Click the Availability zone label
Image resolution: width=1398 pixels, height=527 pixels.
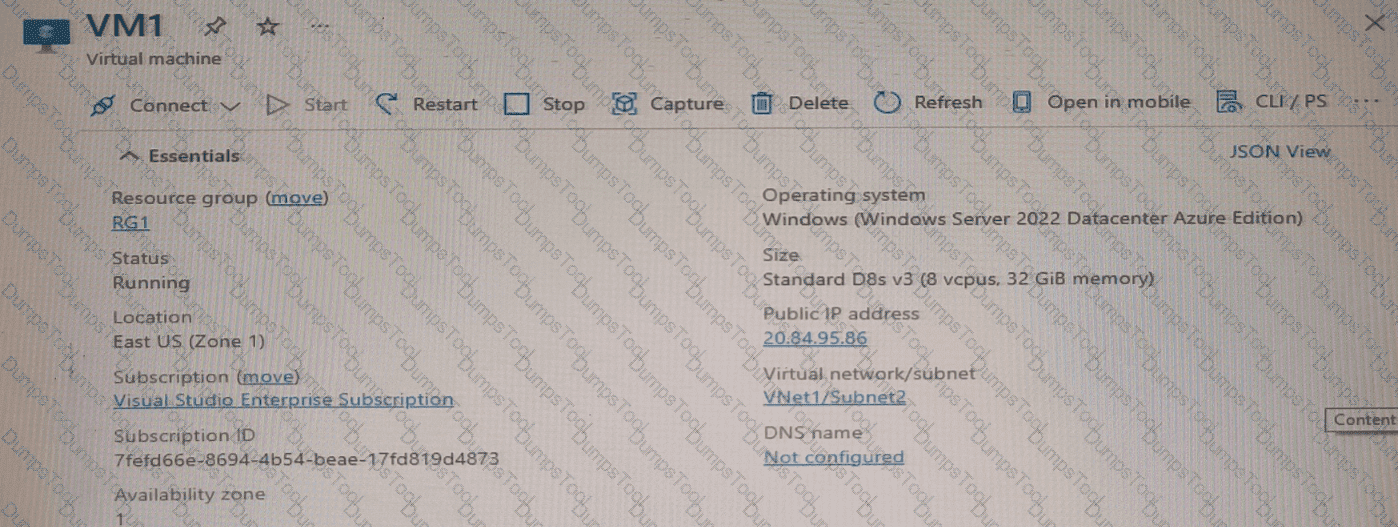pyautogui.click(x=190, y=495)
